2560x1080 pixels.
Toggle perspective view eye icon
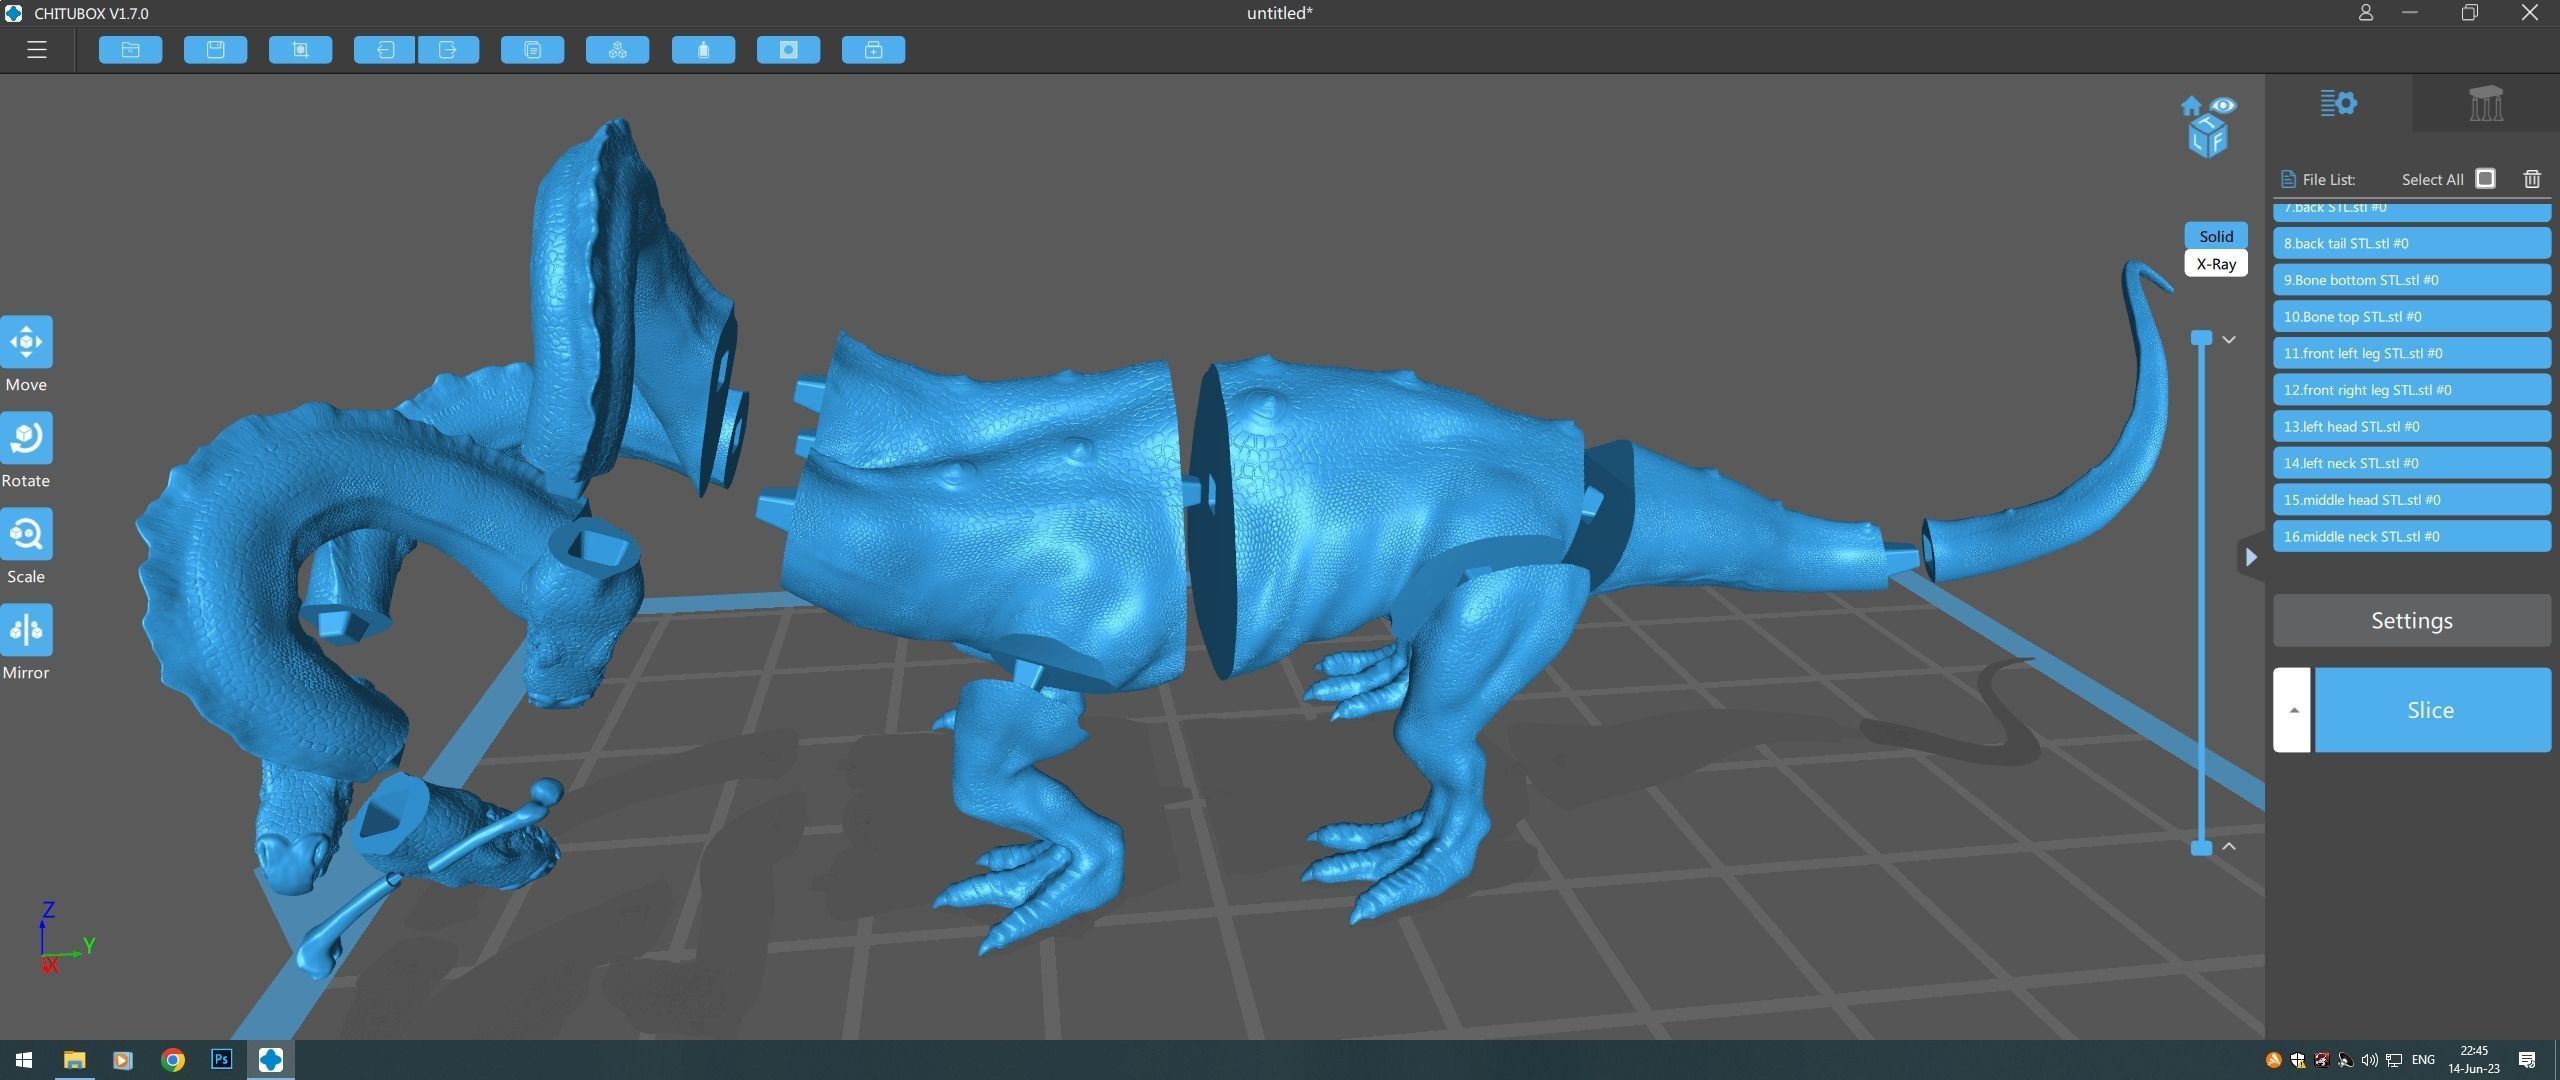pos(2223,105)
